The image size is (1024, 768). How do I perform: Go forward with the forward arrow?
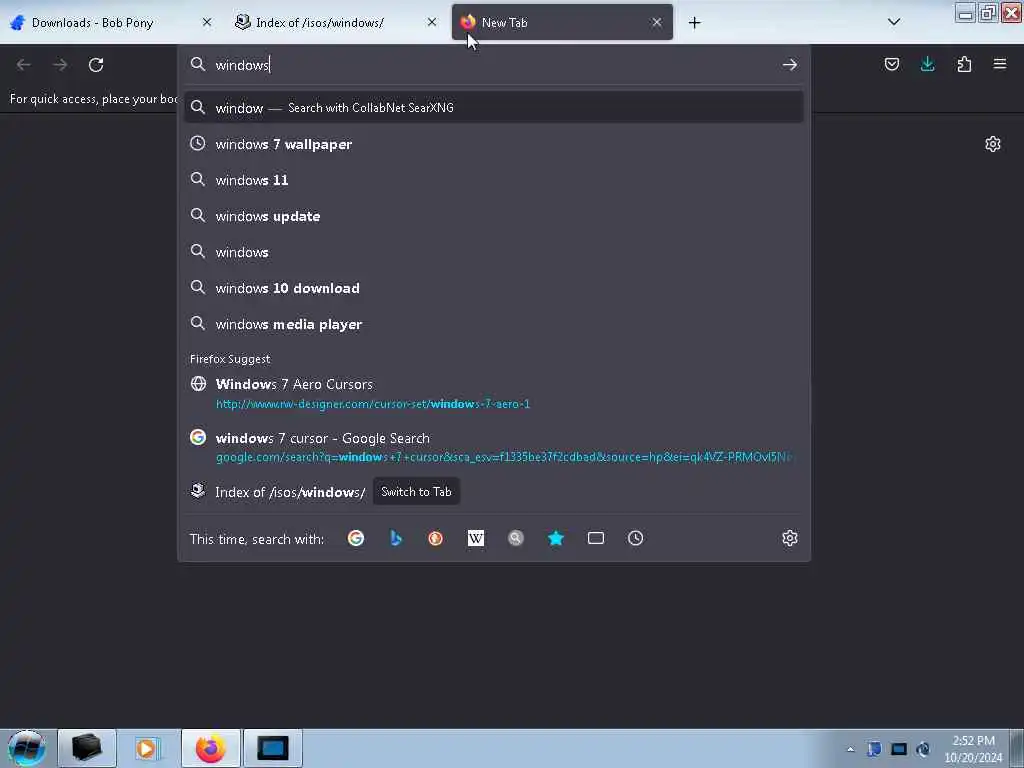click(60, 65)
